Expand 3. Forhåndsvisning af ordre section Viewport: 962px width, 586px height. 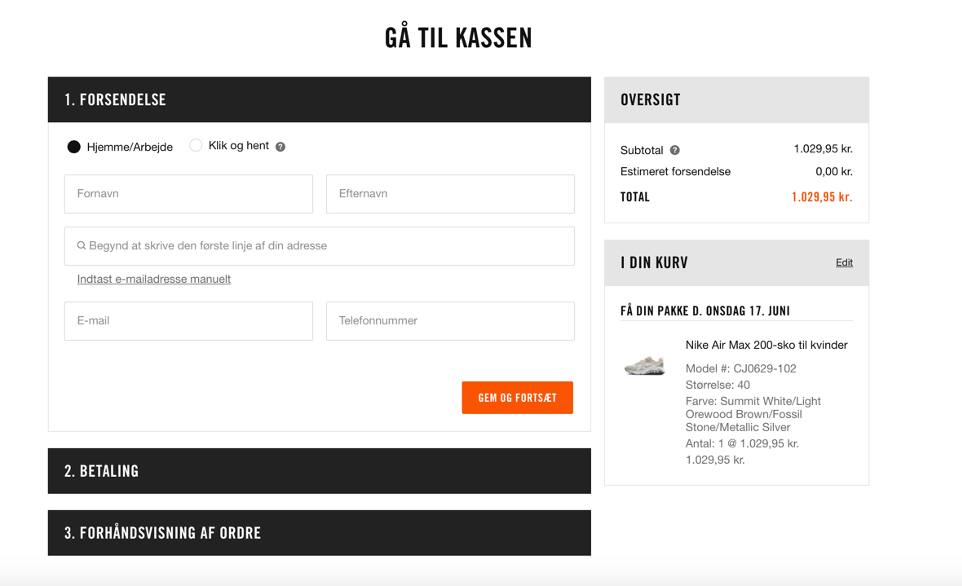(319, 533)
